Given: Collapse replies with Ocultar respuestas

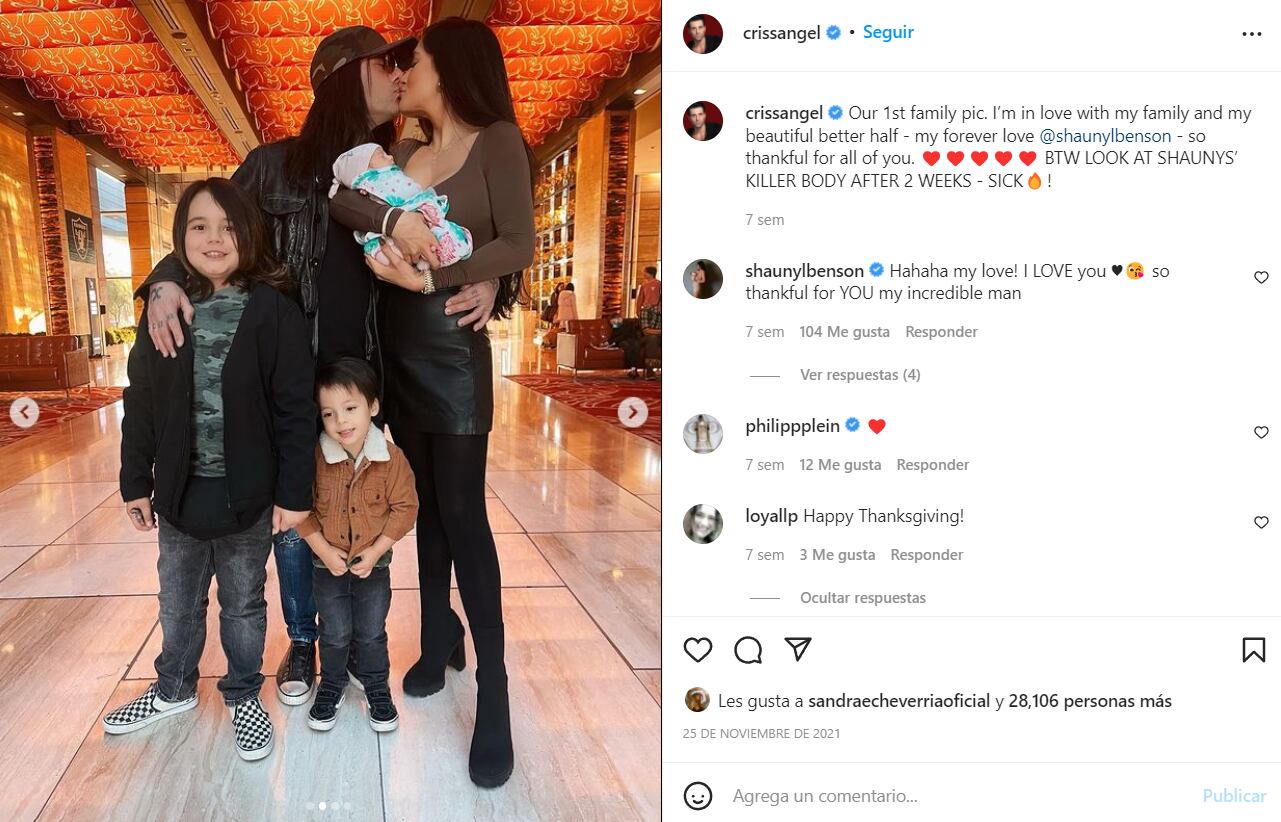Looking at the screenshot, I should click(863, 598).
